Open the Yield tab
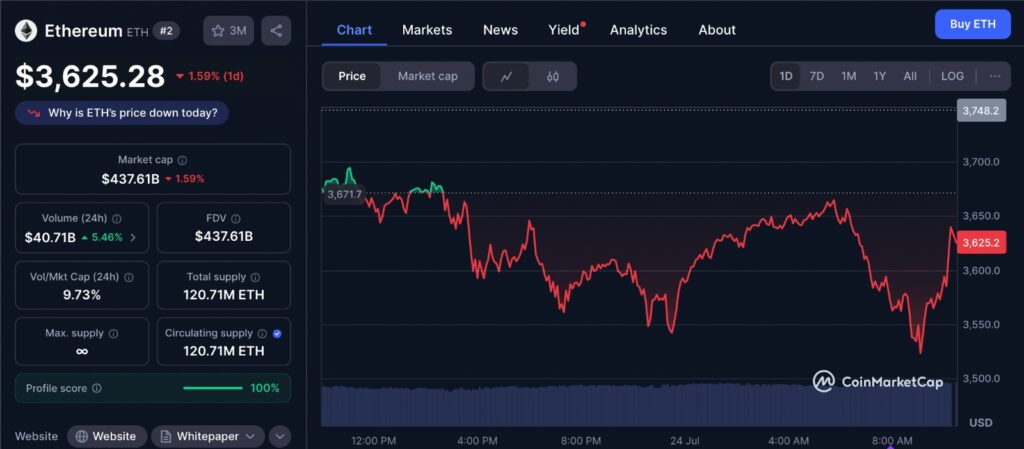This screenshot has height=449, width=1024. [x=564, y=30]
